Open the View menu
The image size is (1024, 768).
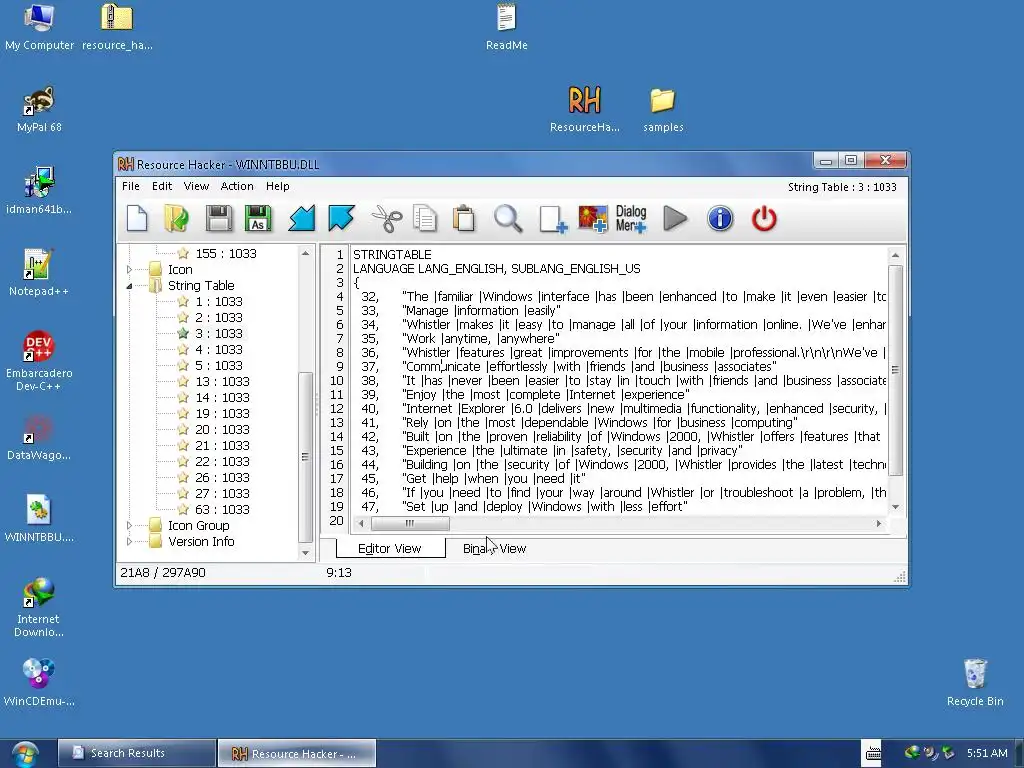(196, 186)
